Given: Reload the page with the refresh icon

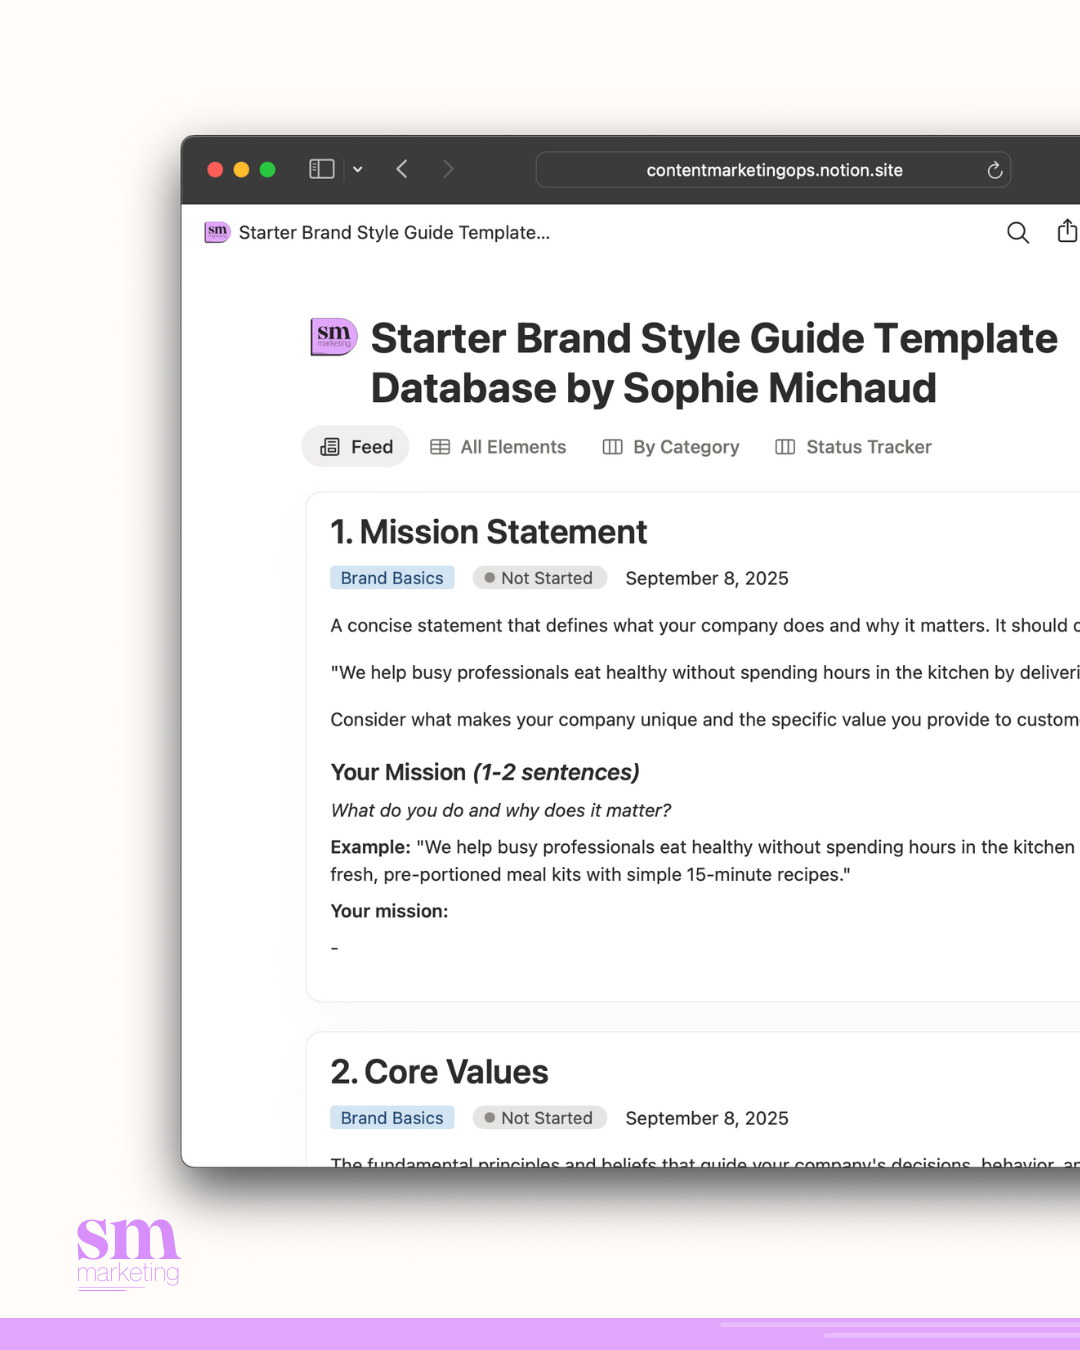Looking at the screenshot, I should pyautogui.click(x=994, y=170).
